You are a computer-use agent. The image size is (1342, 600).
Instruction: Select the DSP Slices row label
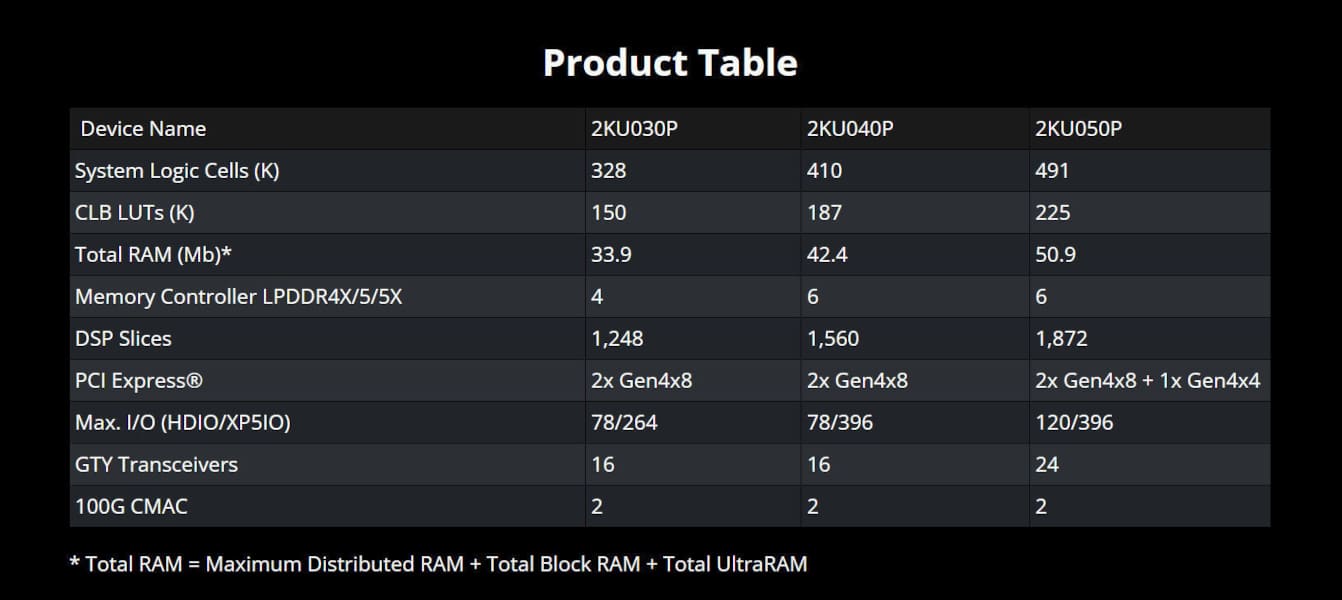(x=123, y=339)
